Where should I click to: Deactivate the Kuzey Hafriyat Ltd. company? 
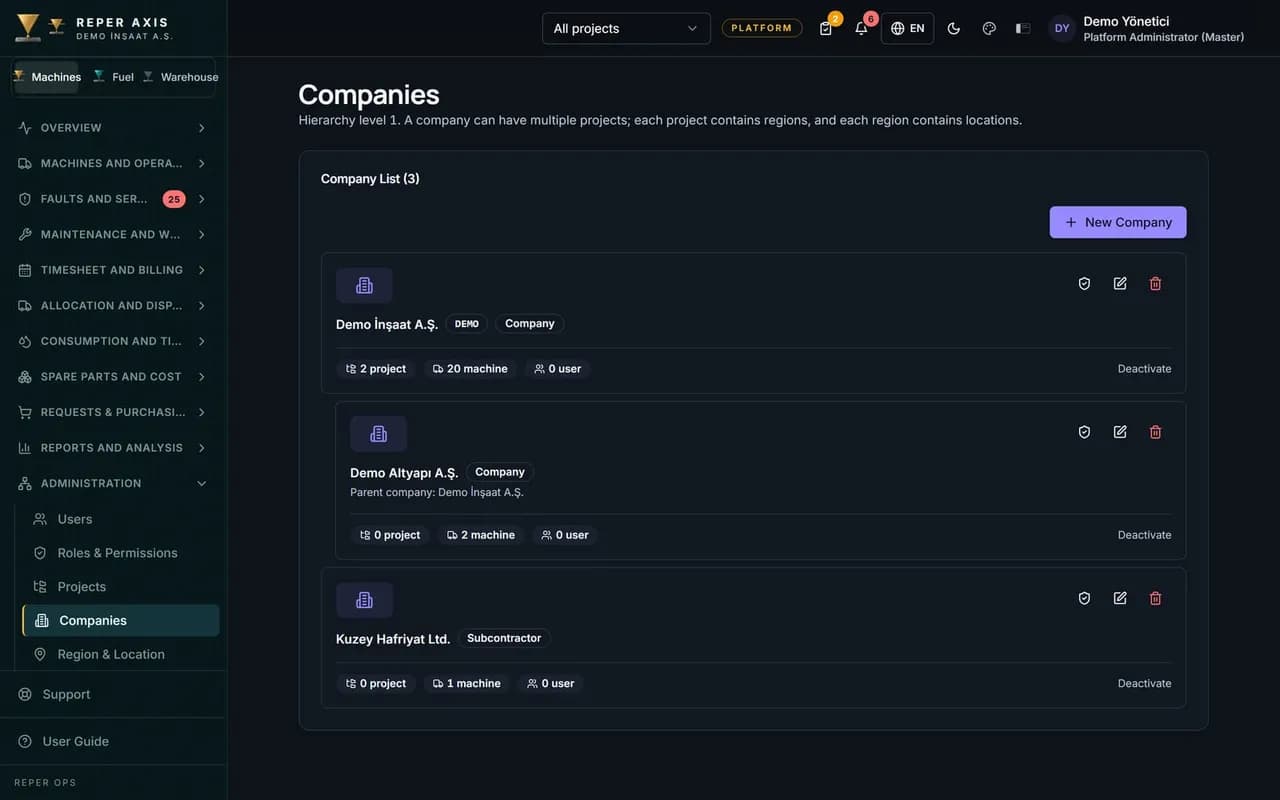1144,684
